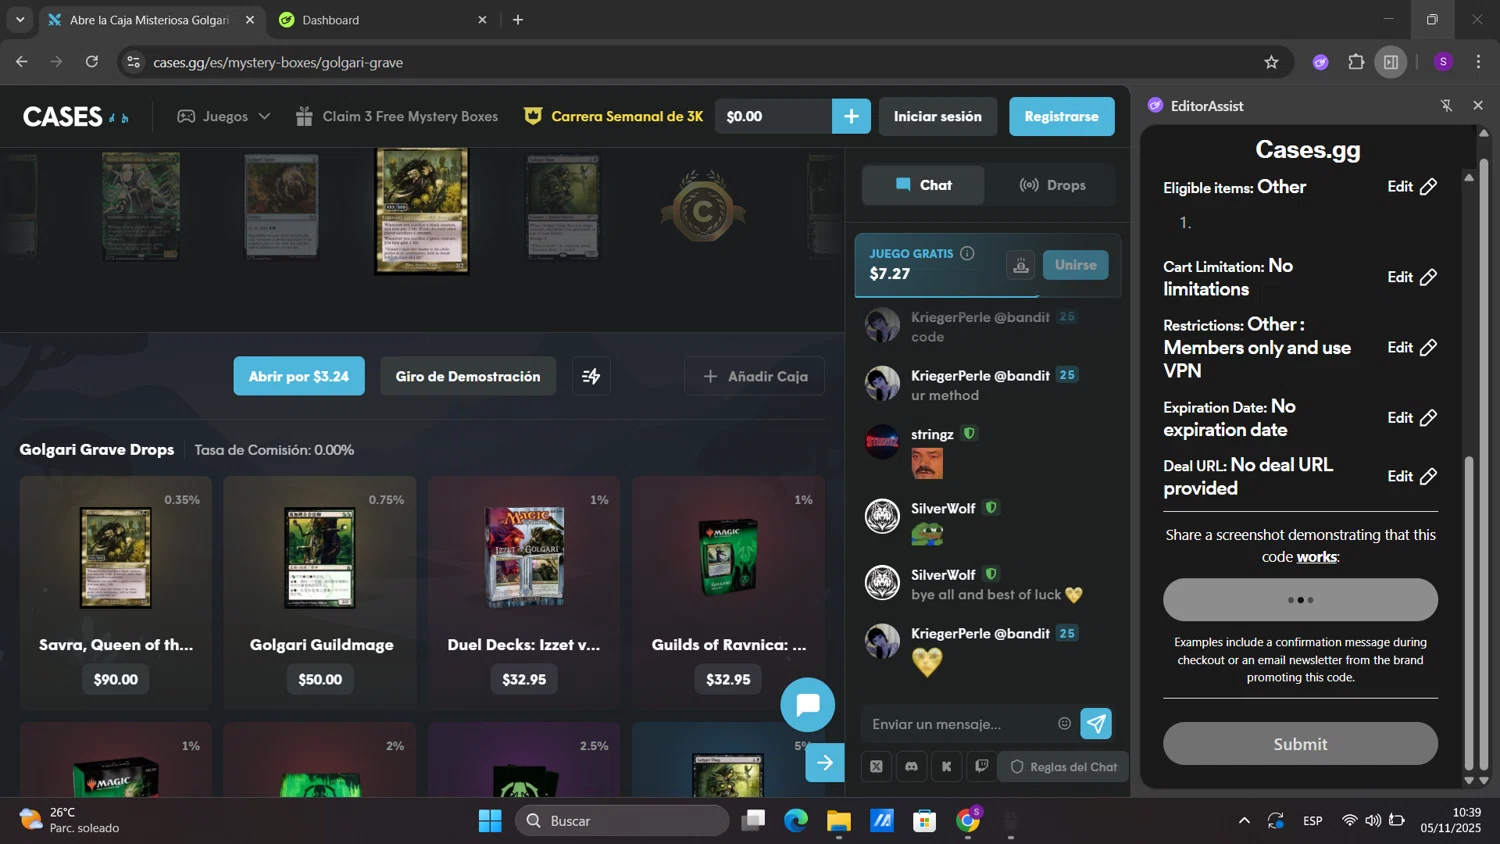Expand the Juegos dropdown menu
This screenshot has height=844, width=1500.
[224, 116]
